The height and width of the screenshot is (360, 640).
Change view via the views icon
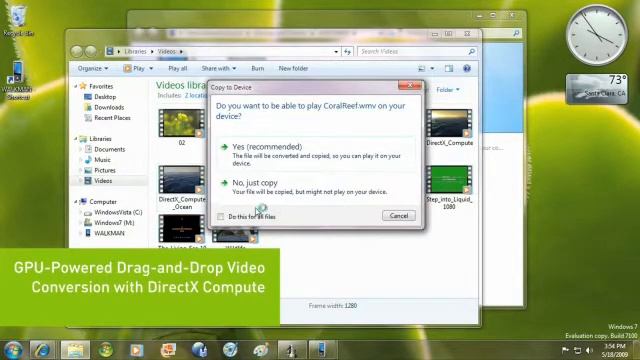[x=422, y=69]
